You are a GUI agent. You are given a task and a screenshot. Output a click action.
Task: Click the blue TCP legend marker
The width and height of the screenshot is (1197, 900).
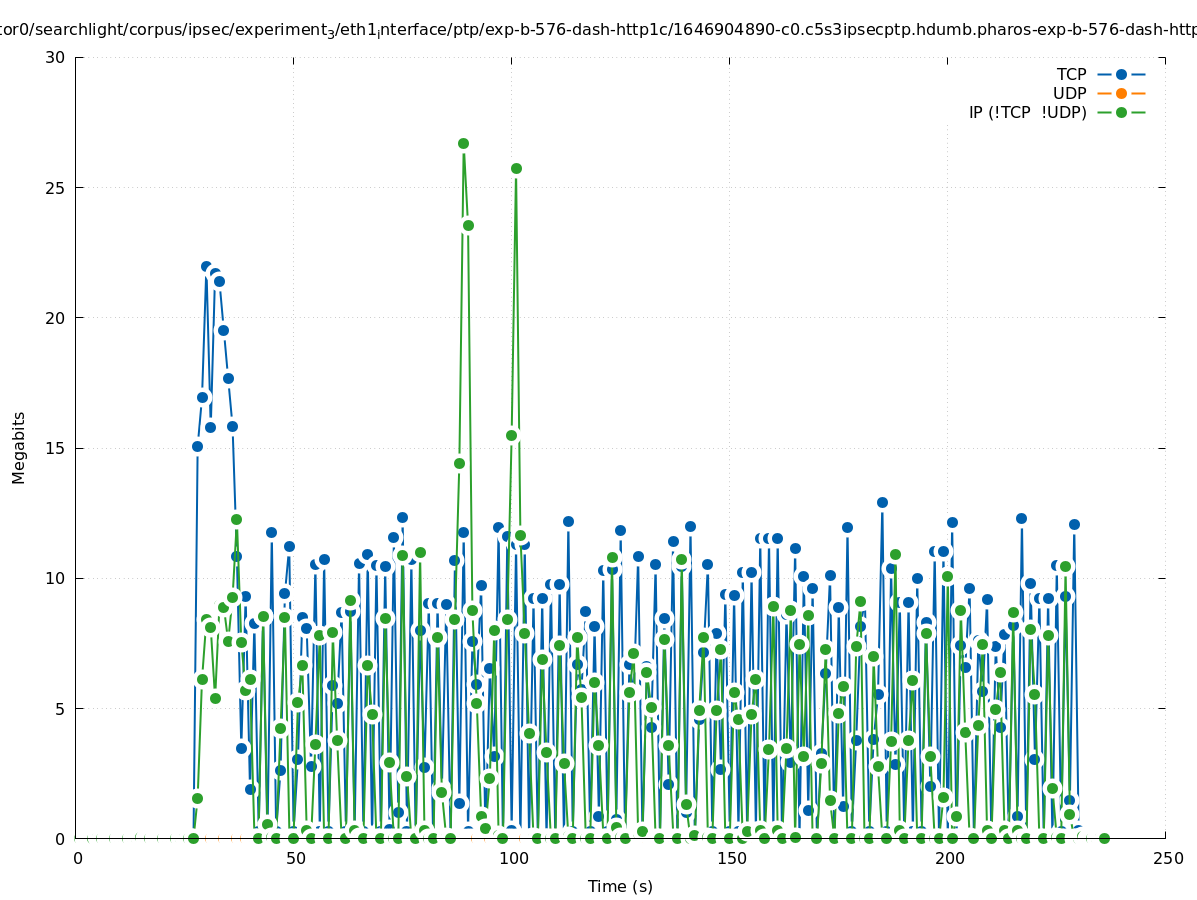pyautogui.click(x=1121, y=74)
